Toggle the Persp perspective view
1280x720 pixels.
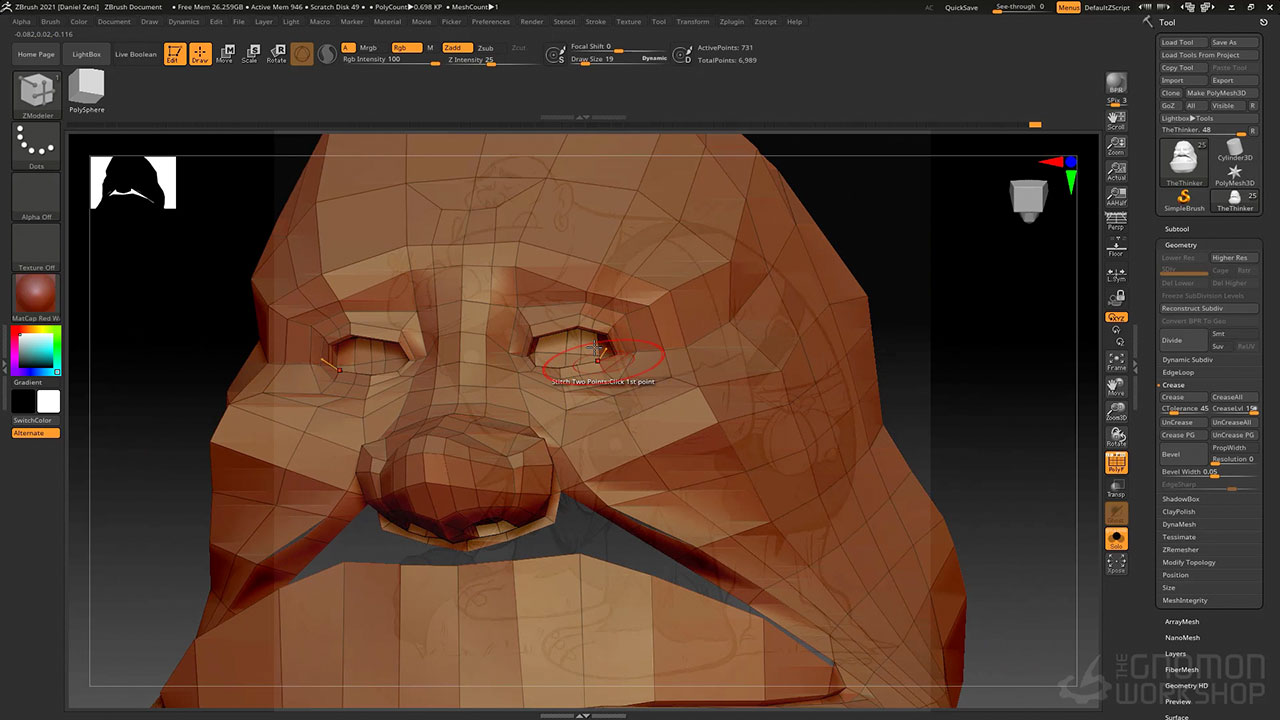pyautogui.click(x=1116, y=221)
